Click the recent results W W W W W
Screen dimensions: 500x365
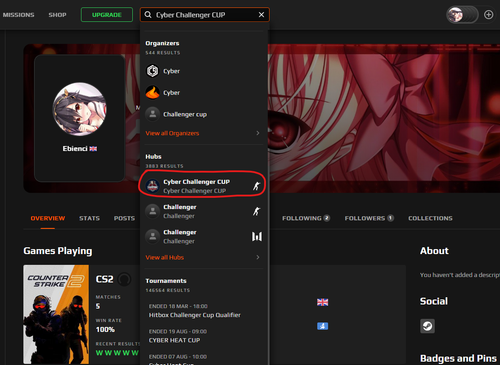point(117,353)
